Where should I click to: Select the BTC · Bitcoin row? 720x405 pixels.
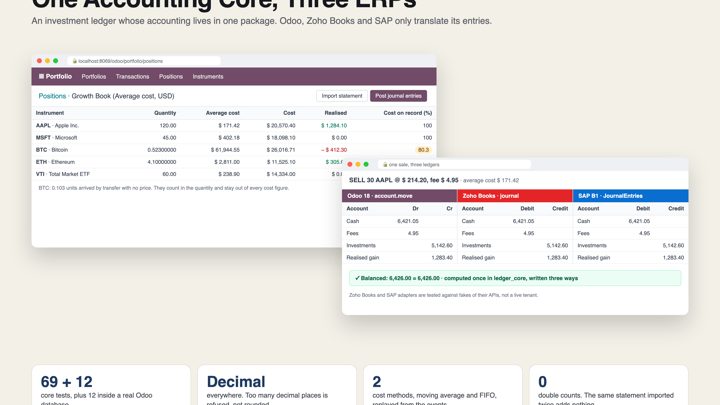[x=234, y=150]
